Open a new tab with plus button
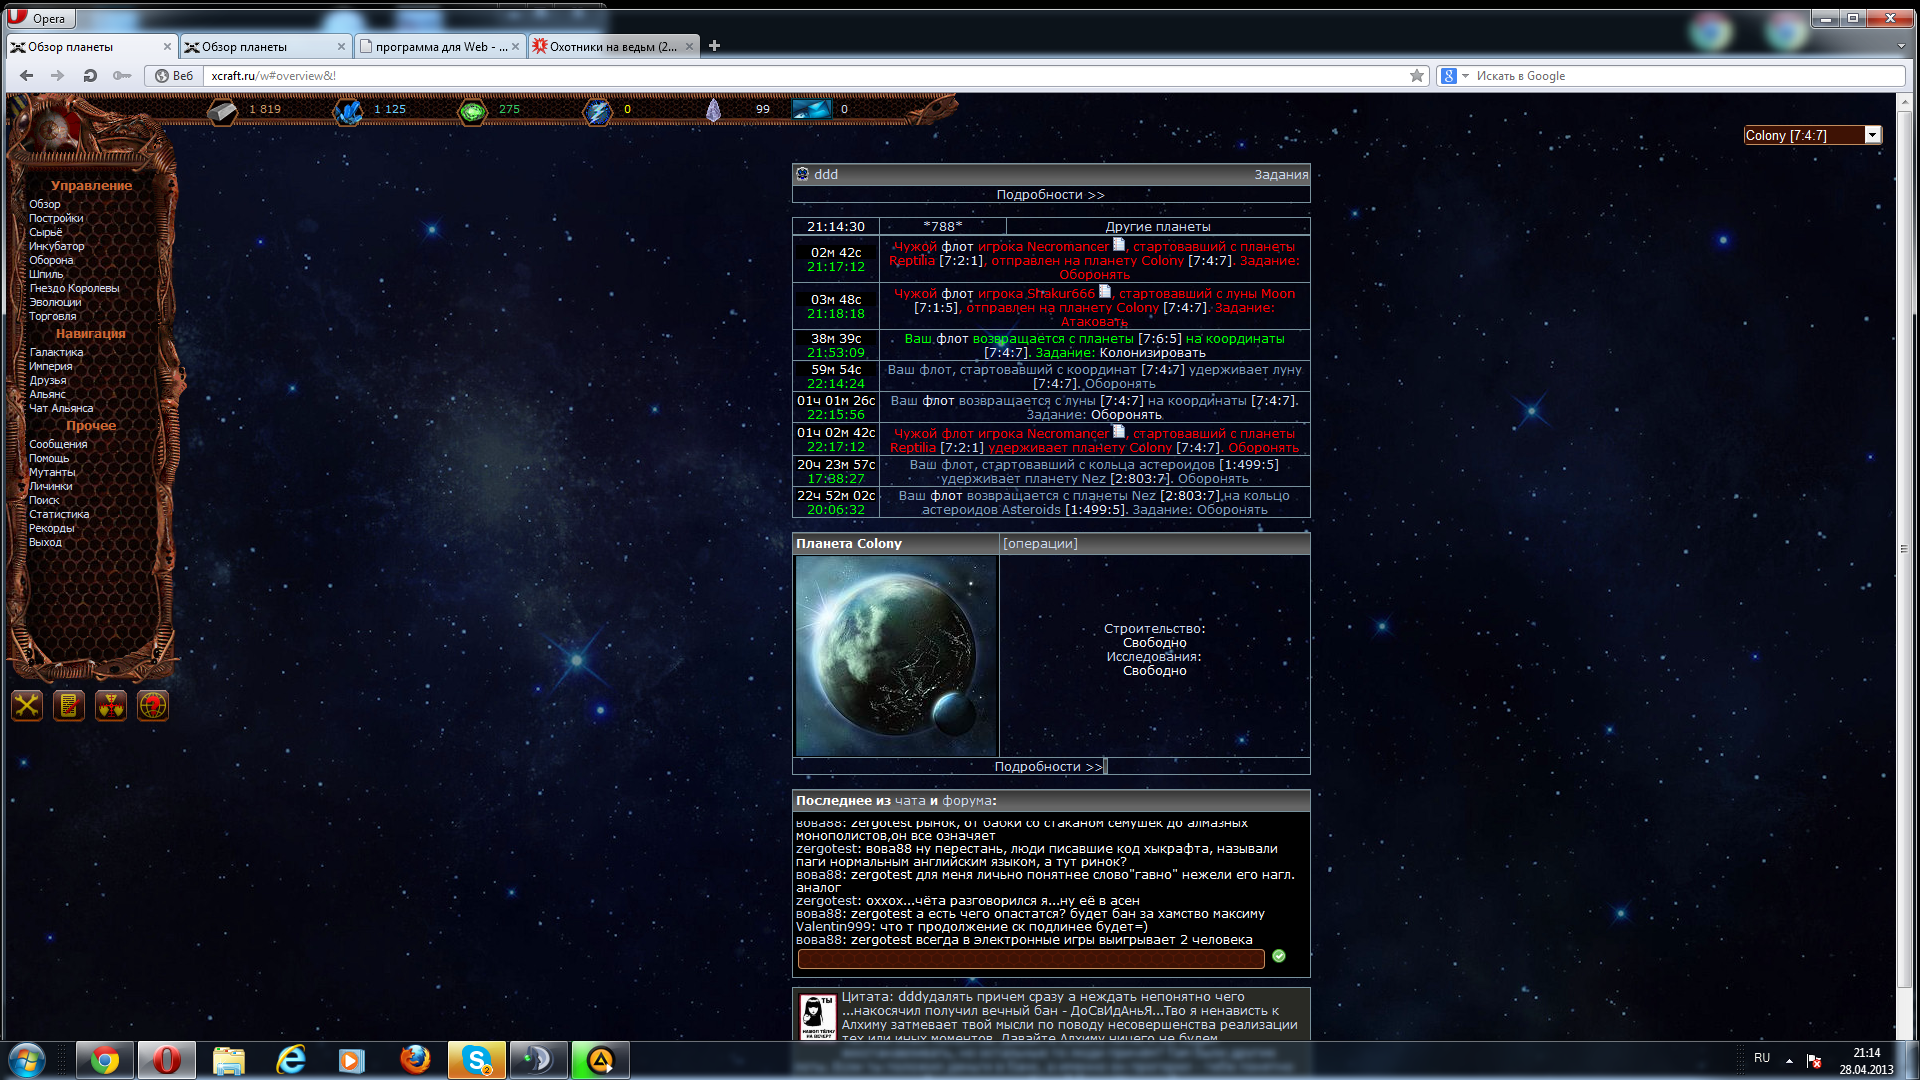The width and height of the screenshot is (1920, 1080). [x=714, y=46]
